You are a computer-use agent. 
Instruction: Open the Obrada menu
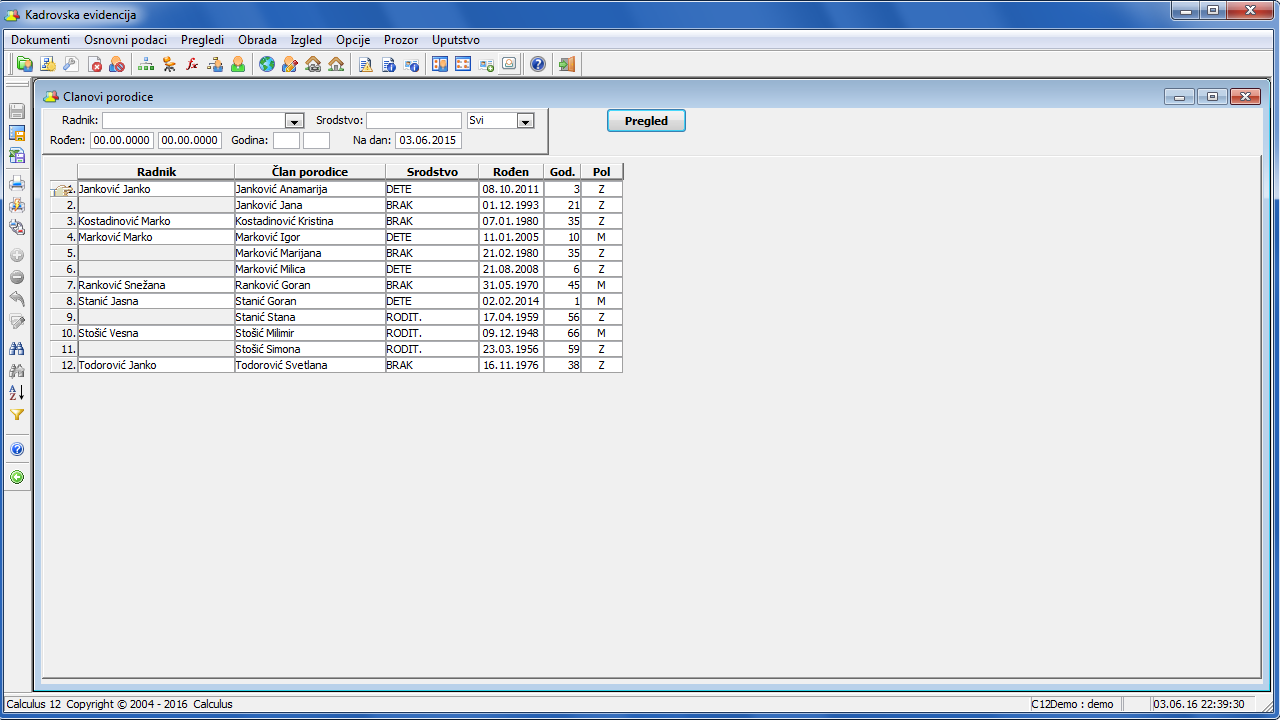coord(257,40)
